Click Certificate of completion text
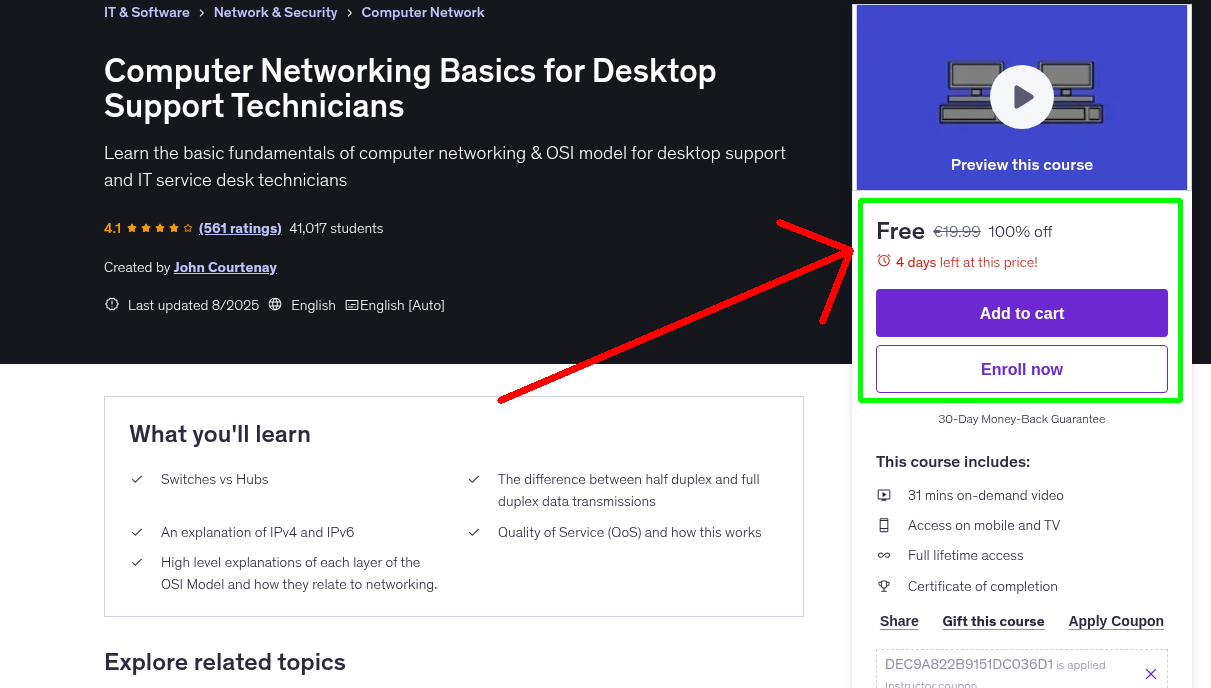1211x688 pixels. point(983,586)
